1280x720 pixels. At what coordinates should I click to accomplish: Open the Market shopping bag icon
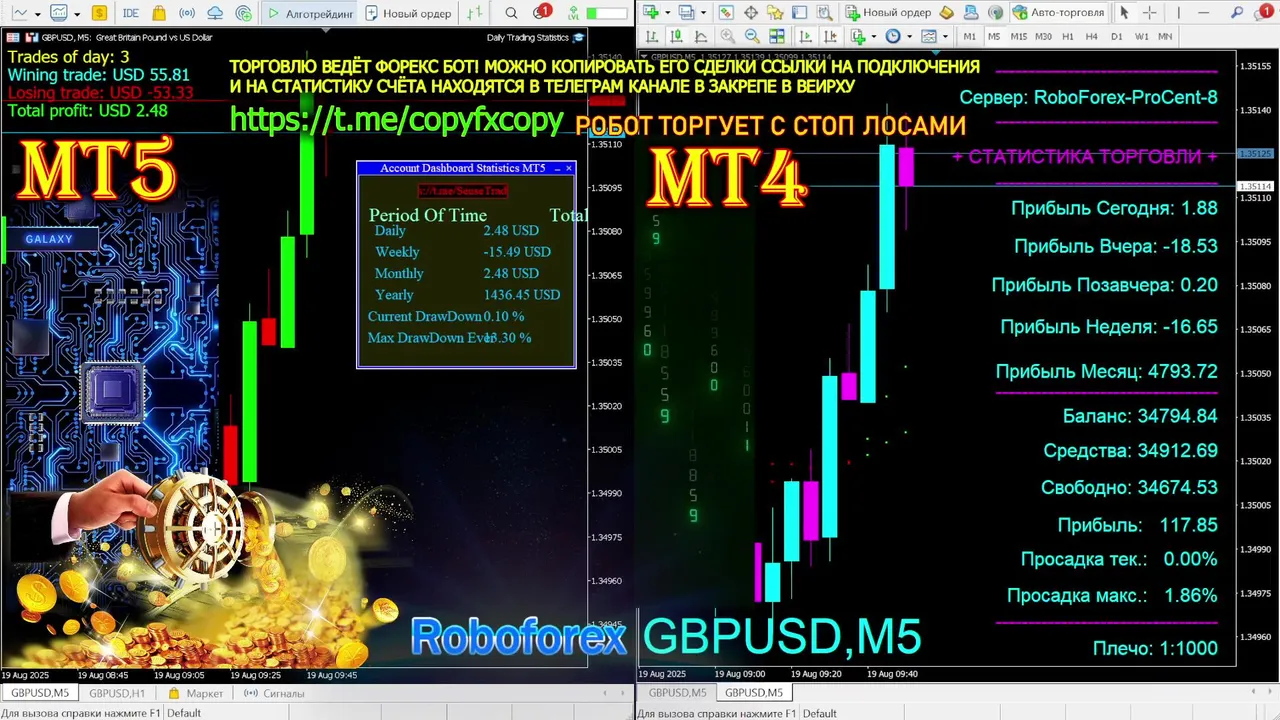pyautogui.click(x=159, y=13)
